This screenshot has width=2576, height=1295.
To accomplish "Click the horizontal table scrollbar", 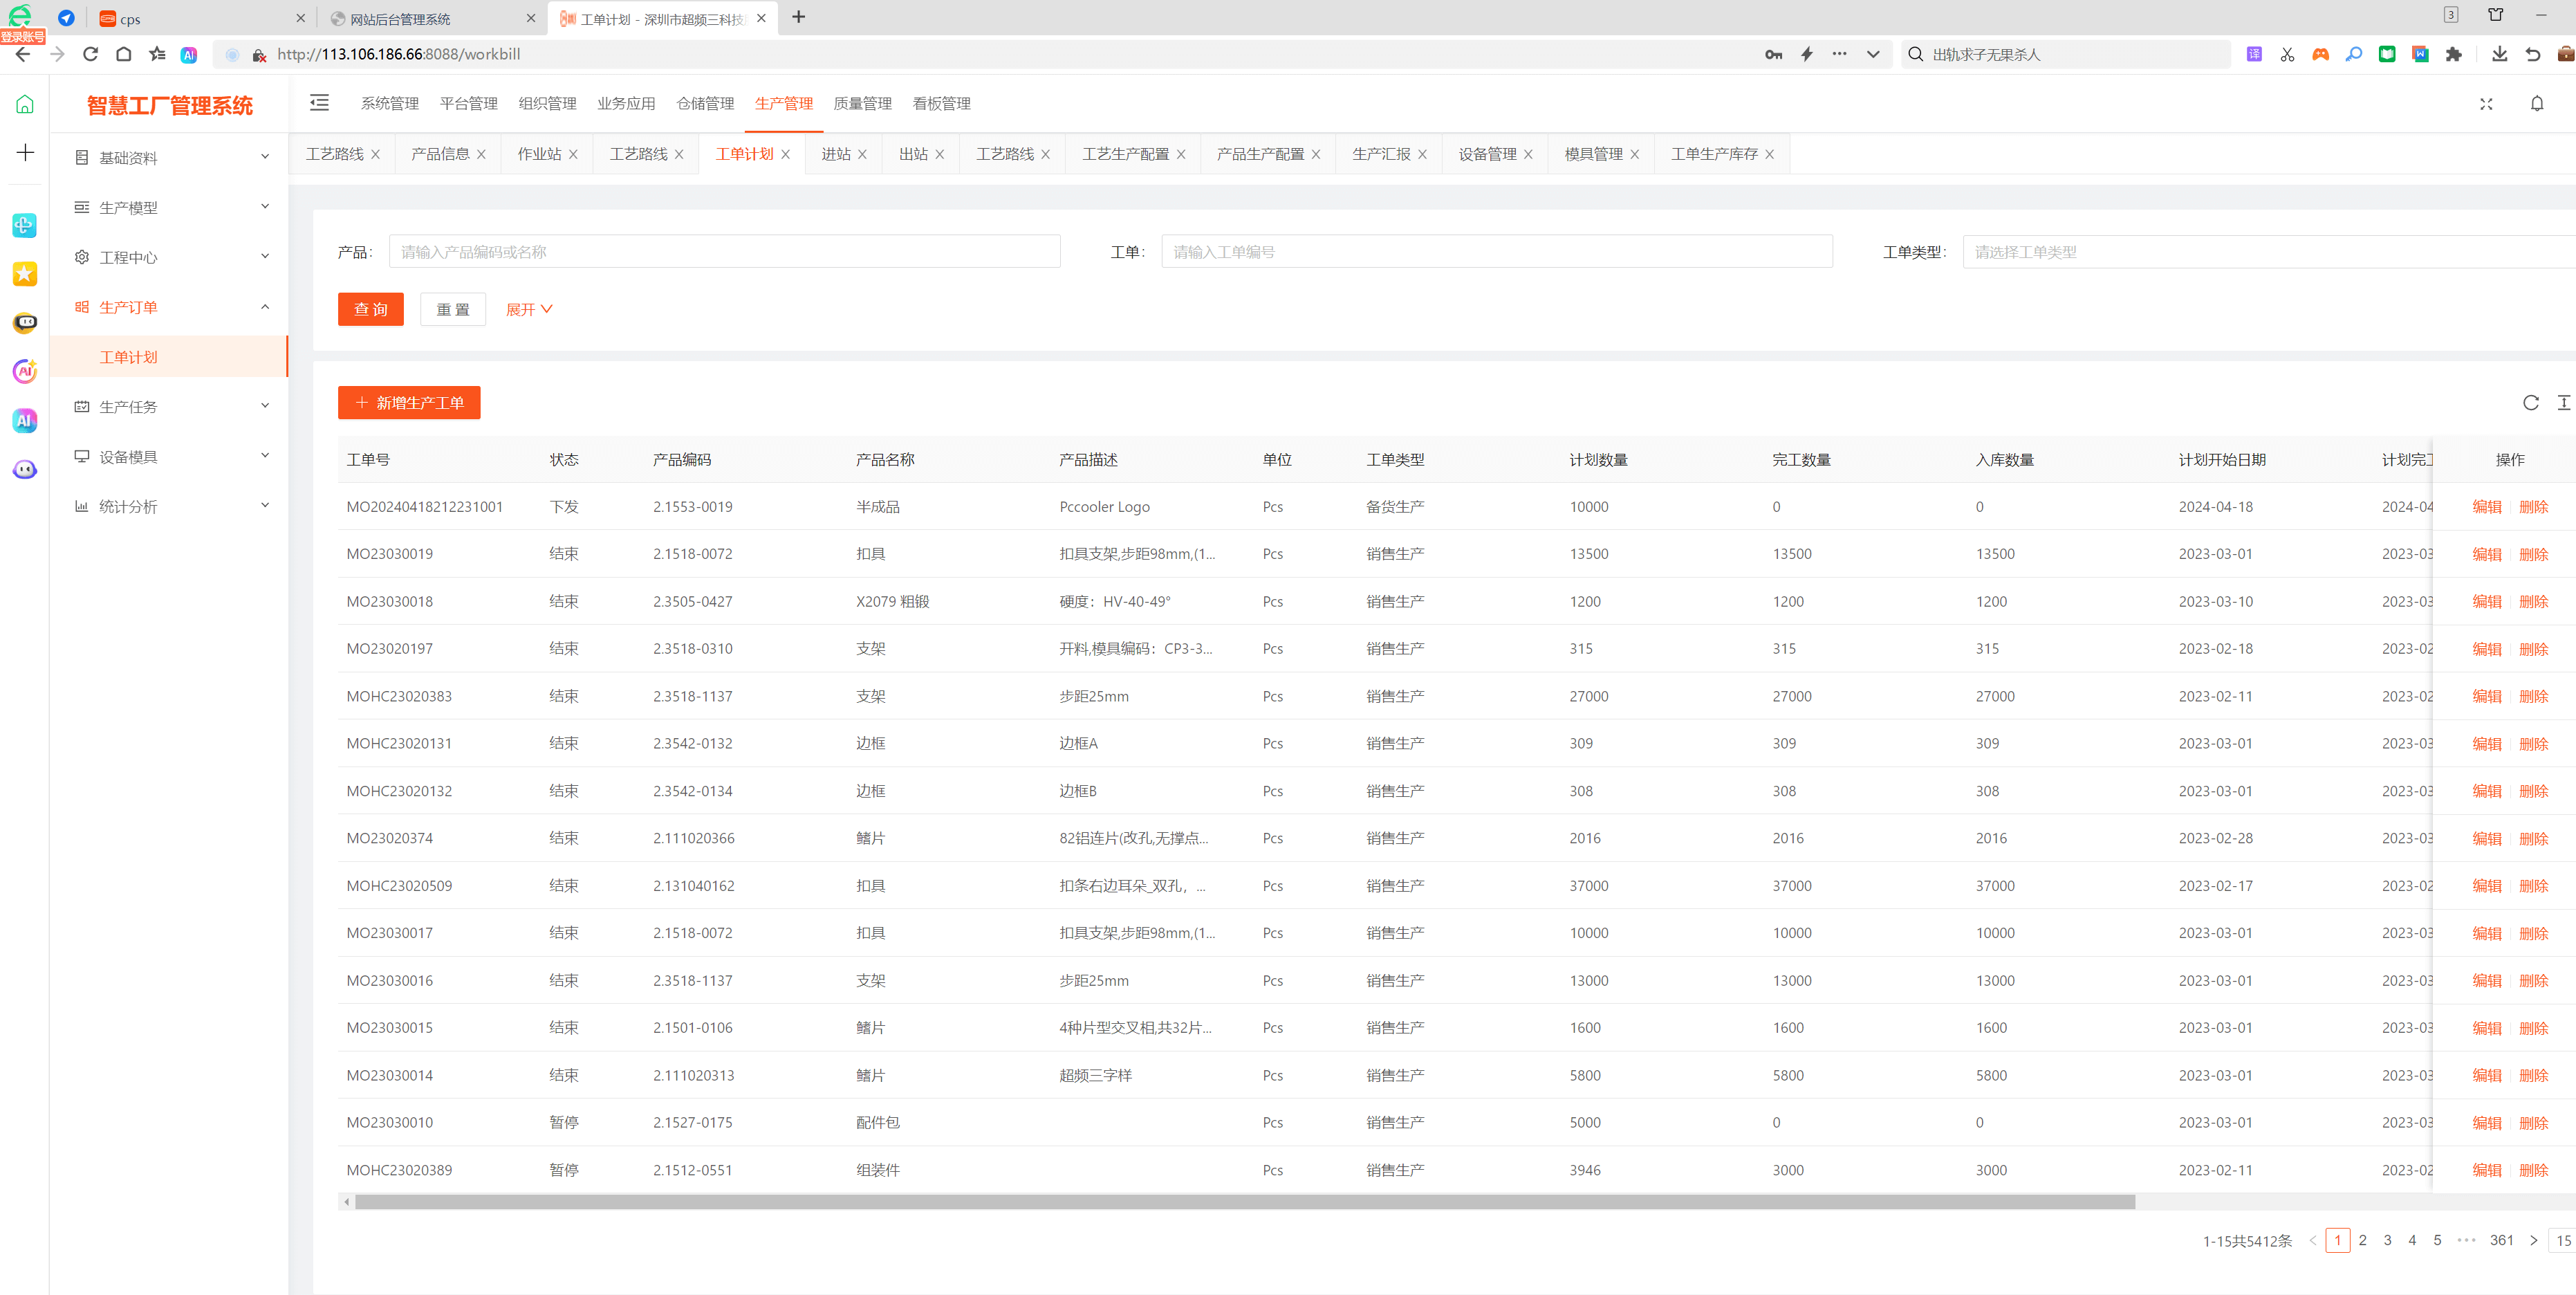I will (1244, 1202).
